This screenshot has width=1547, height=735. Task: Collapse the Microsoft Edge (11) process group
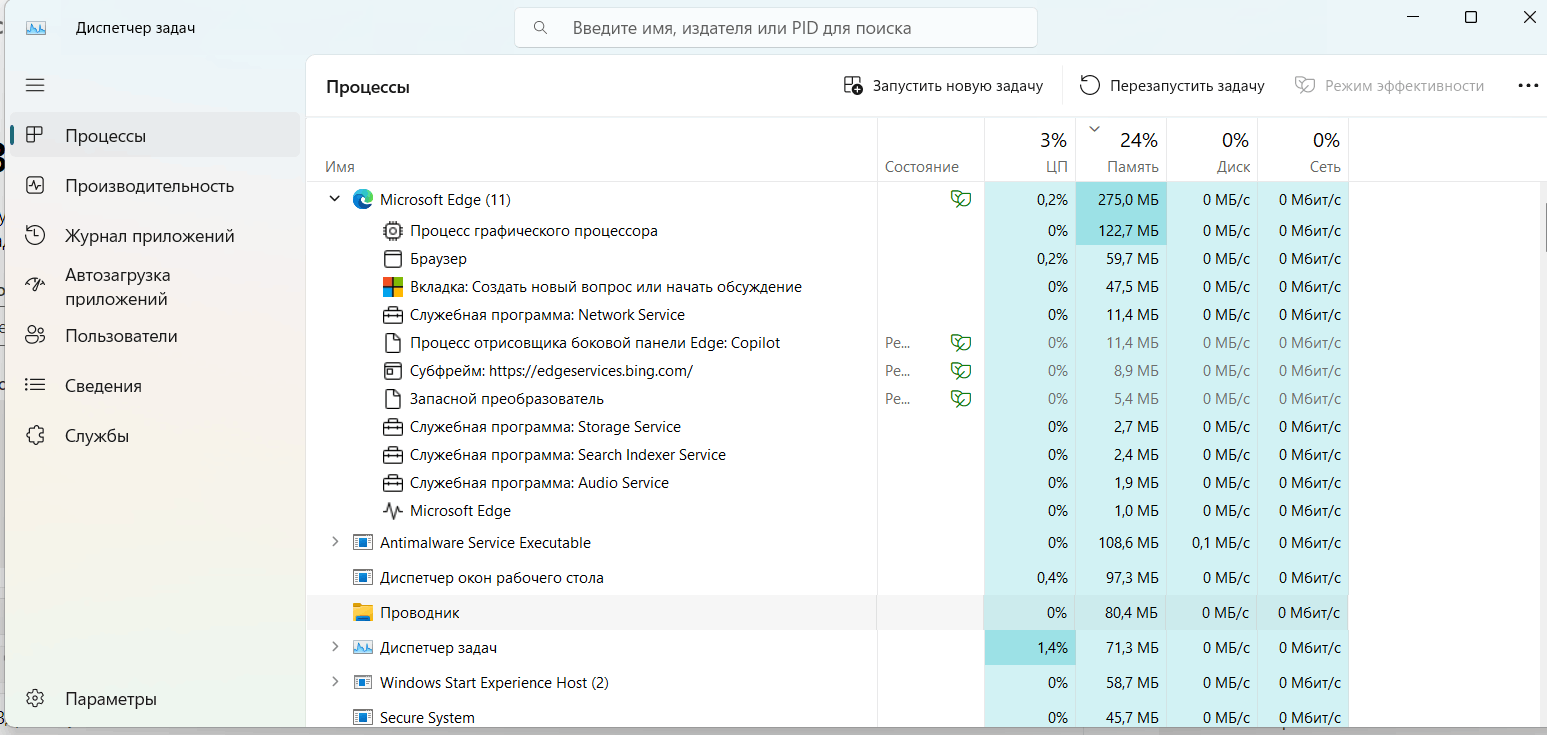click(x=335, y=200)
